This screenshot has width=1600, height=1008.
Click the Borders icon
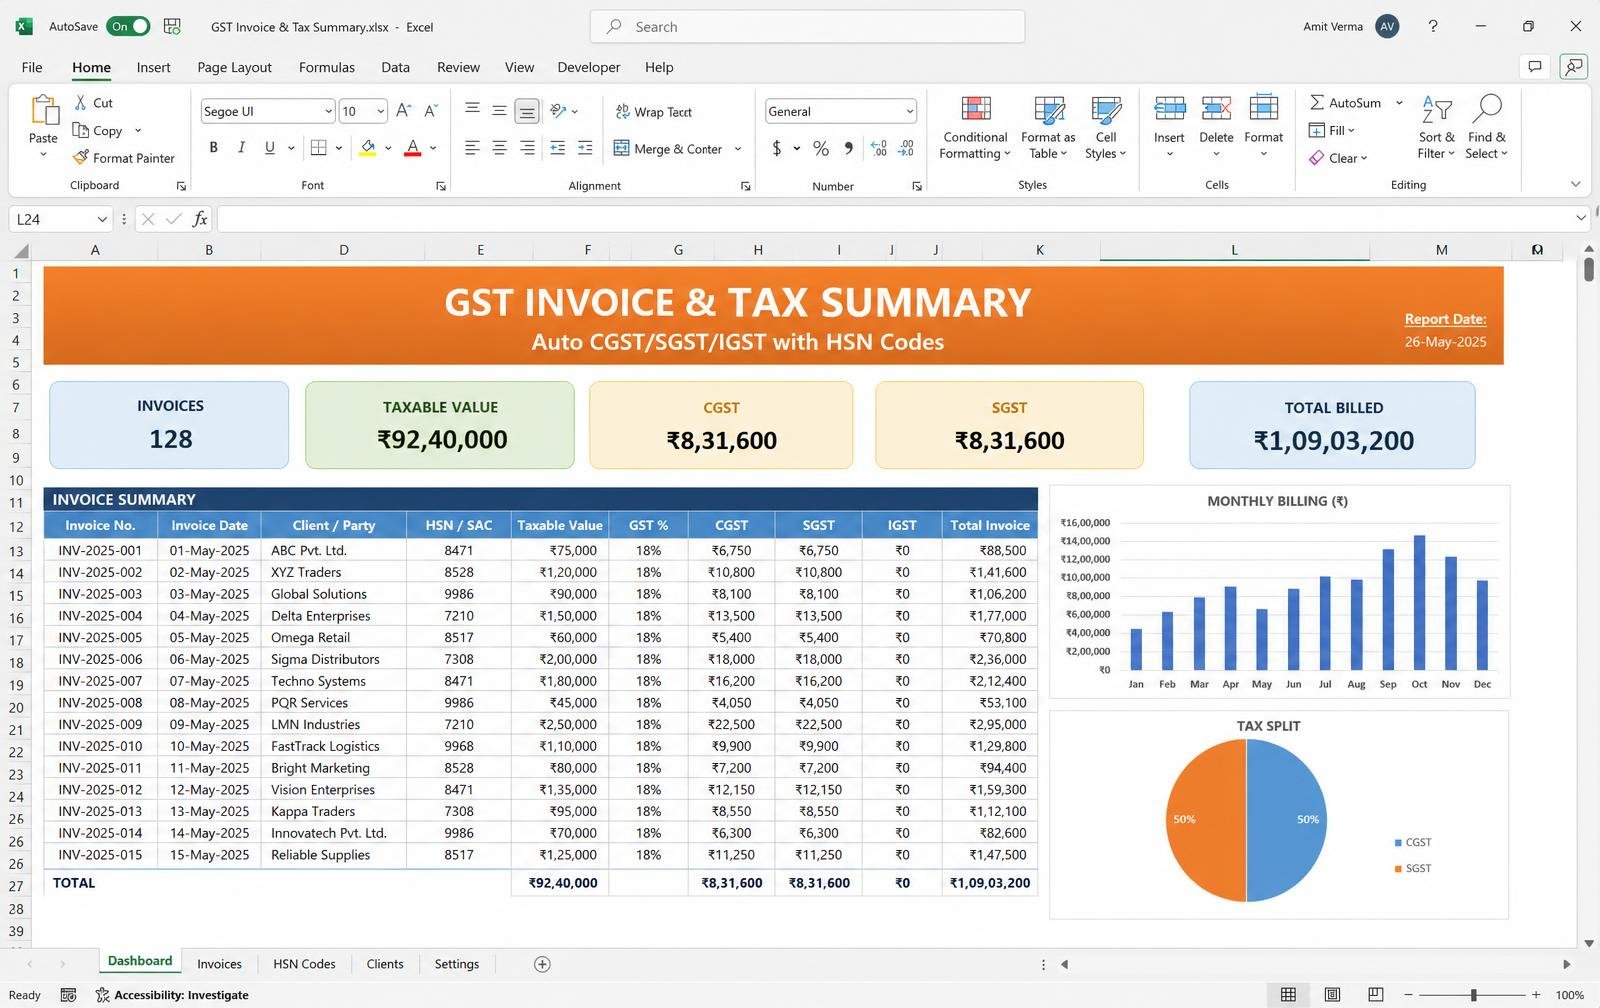coord(319,148)
